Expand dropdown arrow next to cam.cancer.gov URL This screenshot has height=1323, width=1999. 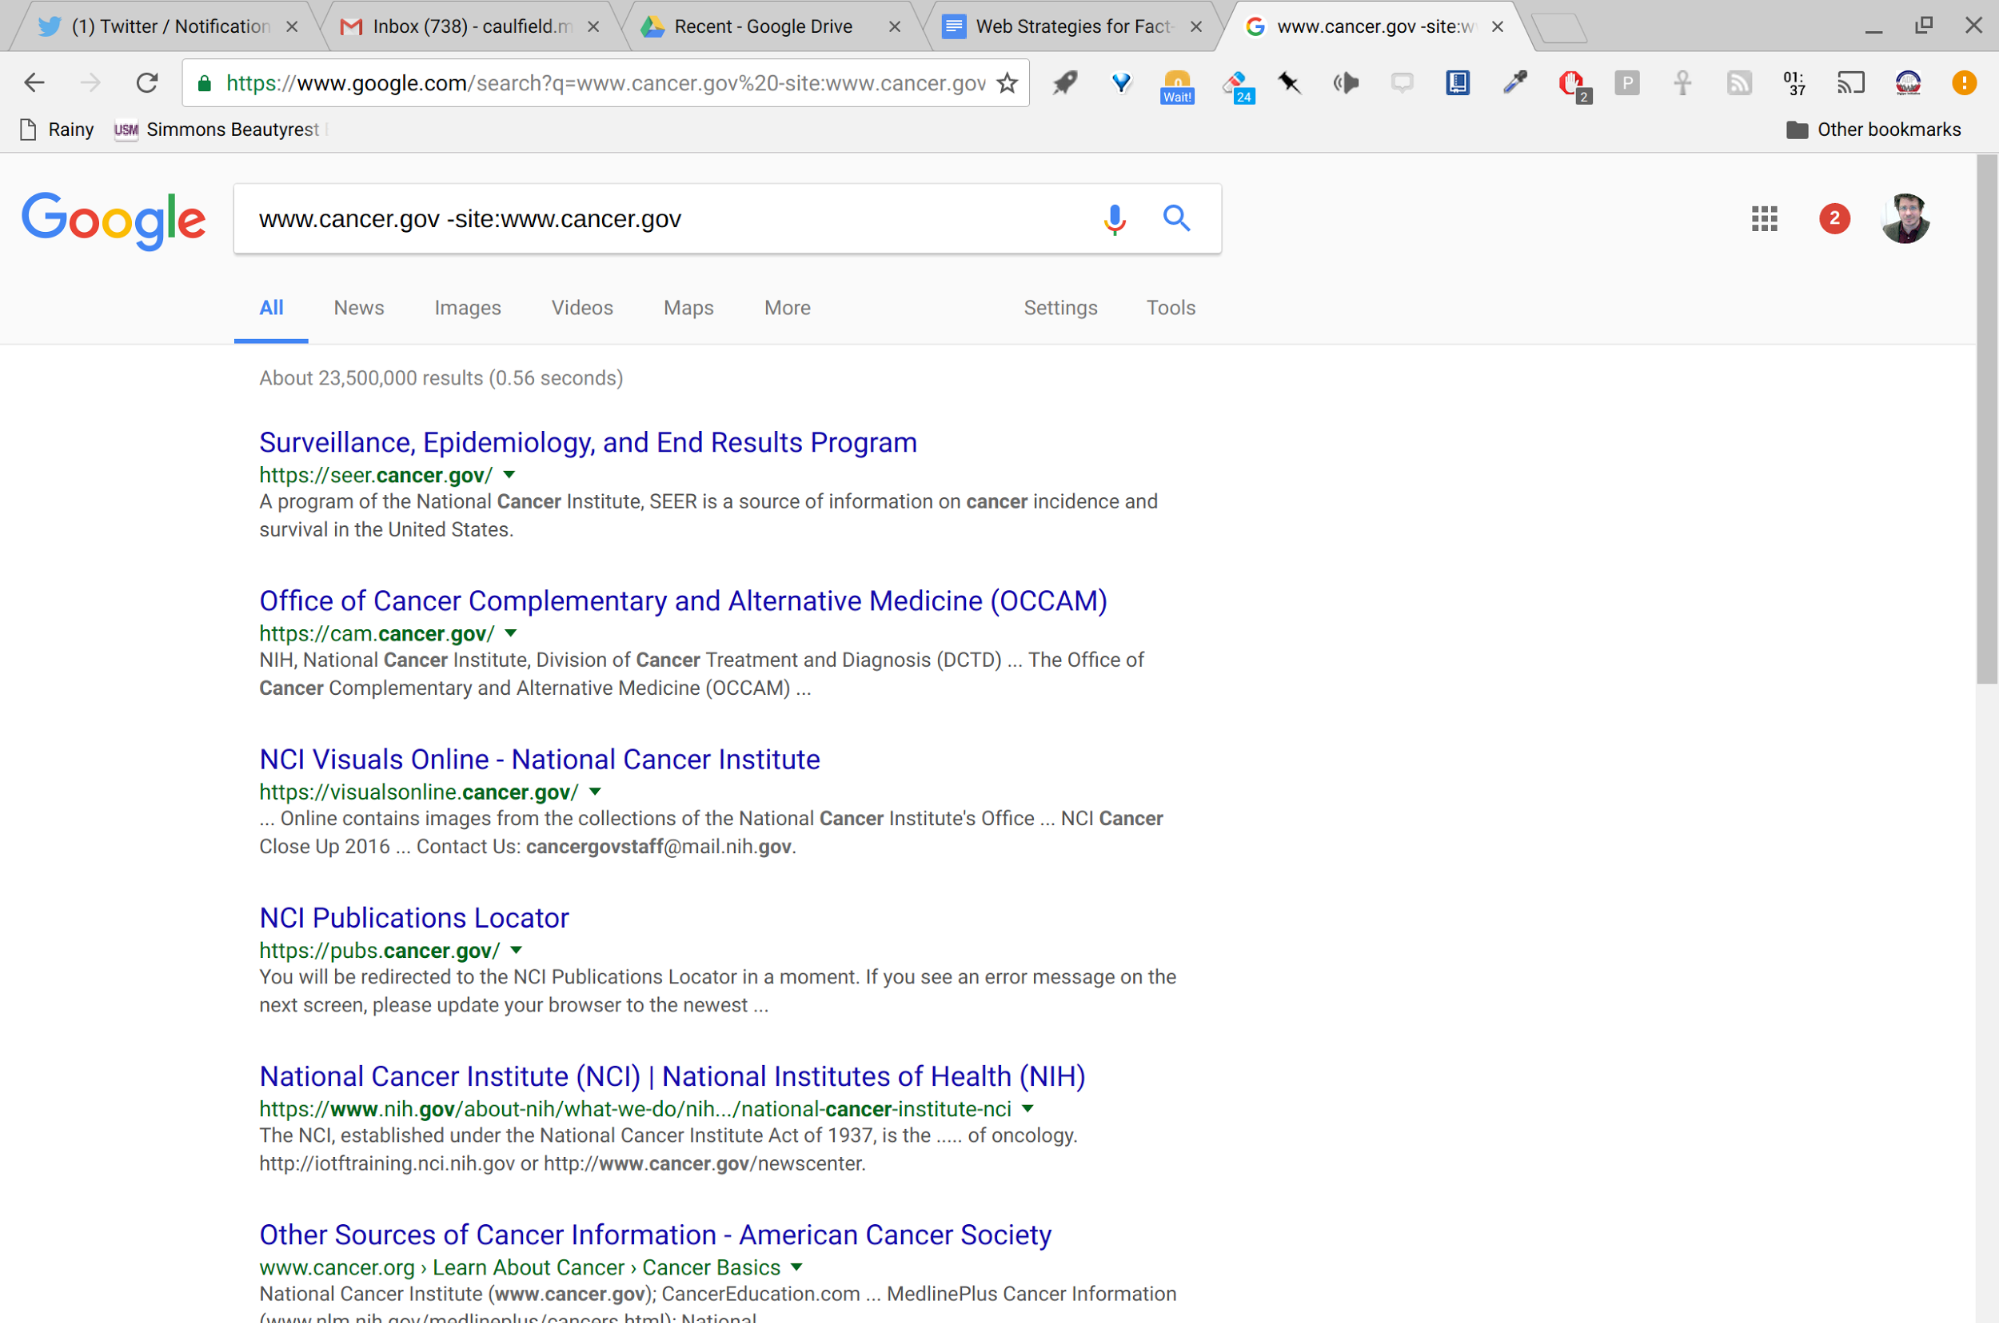[x=511, y=633]
